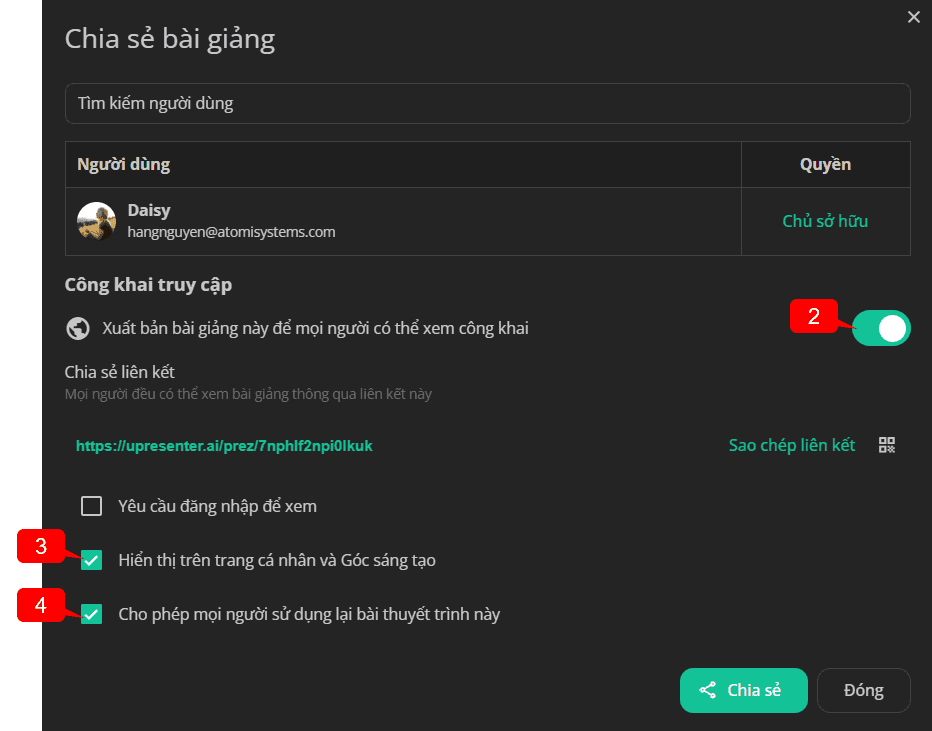Click the red annotation marker numbered 4

click(x=40, y=605)
